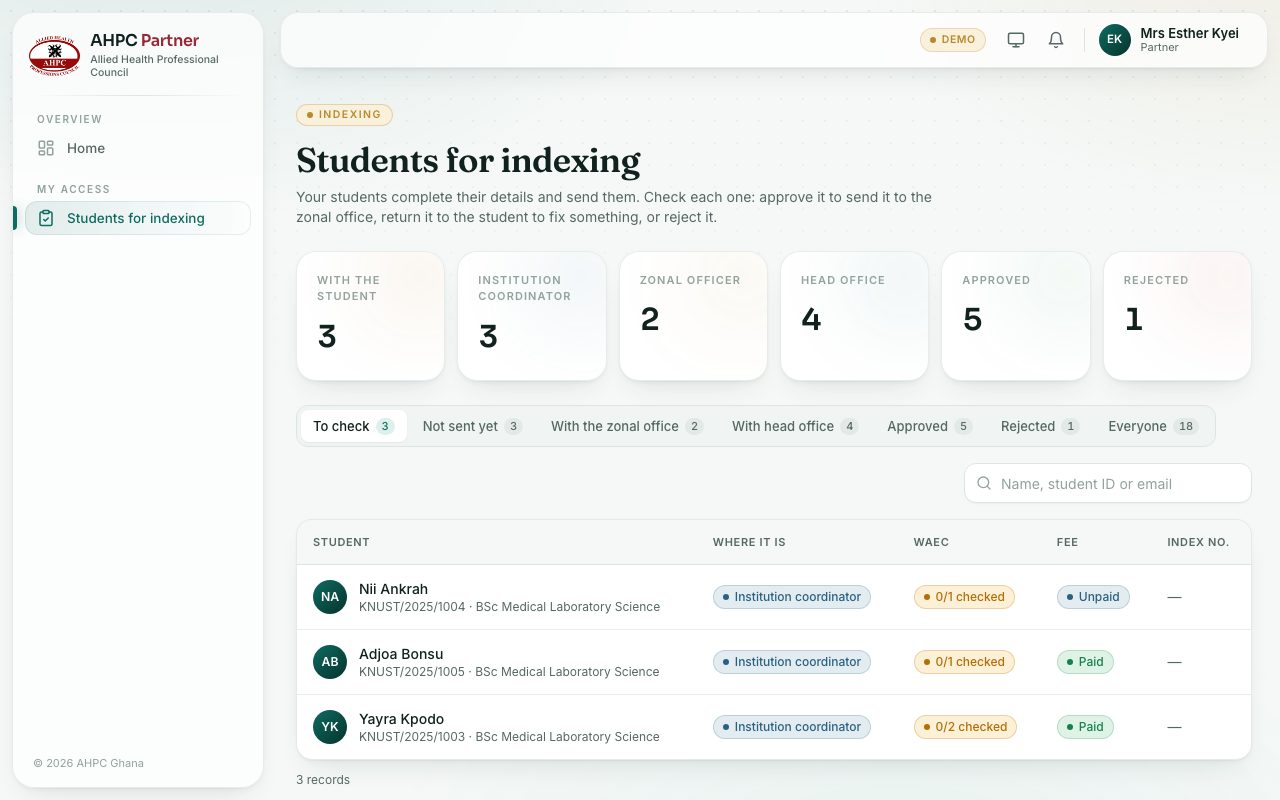Click the Approved stat card showing 5
This screenshot has height=800, width=1280.
[x=1016, y=316]
